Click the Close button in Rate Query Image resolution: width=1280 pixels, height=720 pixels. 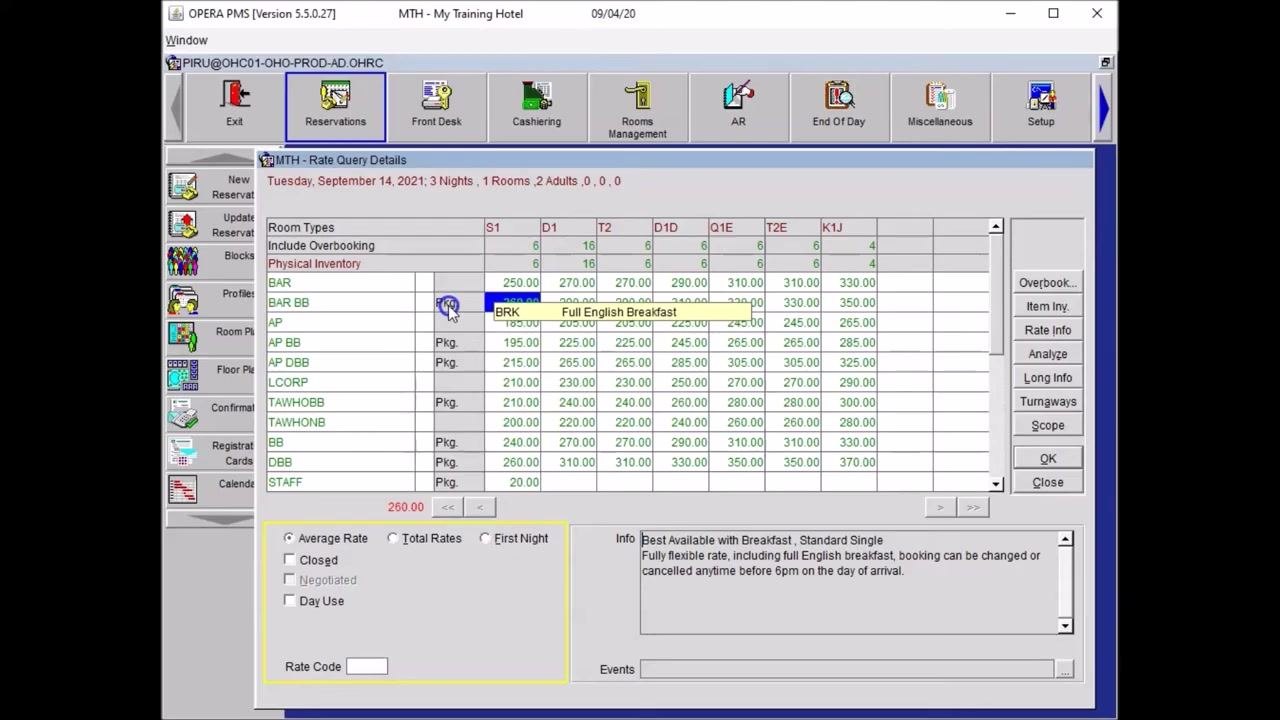click(x=1047, y=483)
